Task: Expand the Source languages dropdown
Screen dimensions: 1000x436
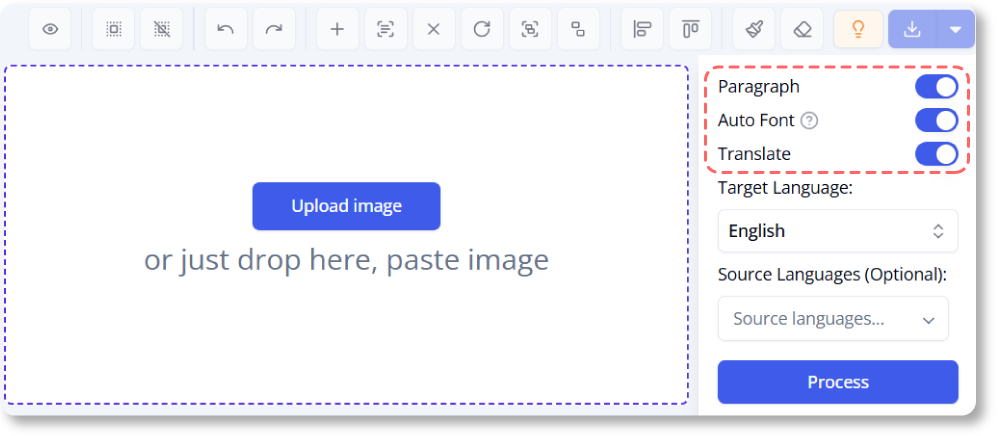Action: (832, 319)
